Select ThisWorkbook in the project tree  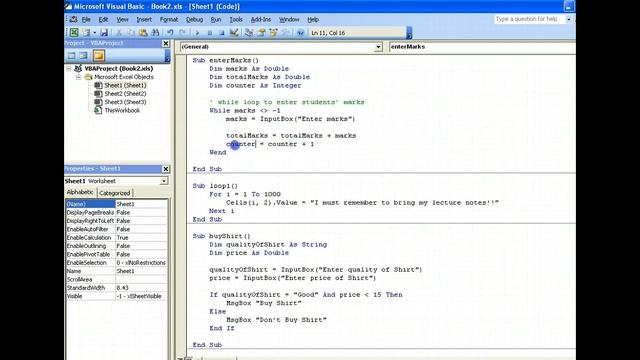point(122,111)
